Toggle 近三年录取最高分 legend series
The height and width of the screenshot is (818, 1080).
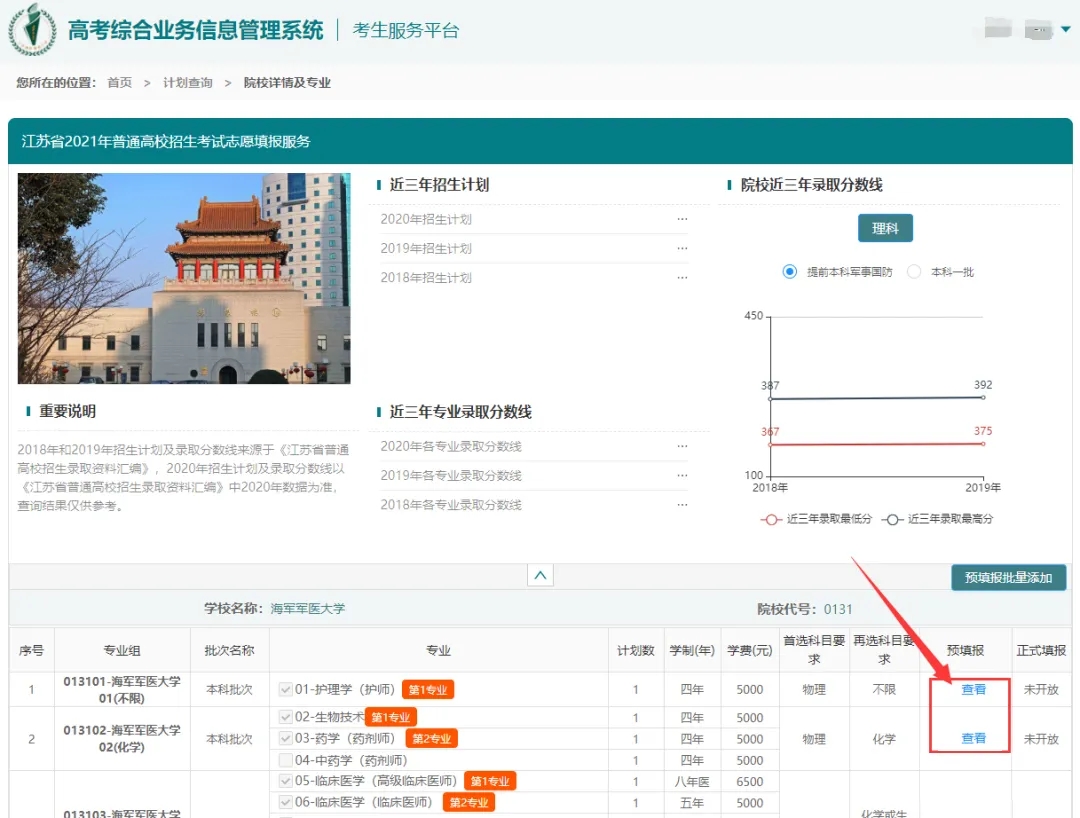click(894, 519)
